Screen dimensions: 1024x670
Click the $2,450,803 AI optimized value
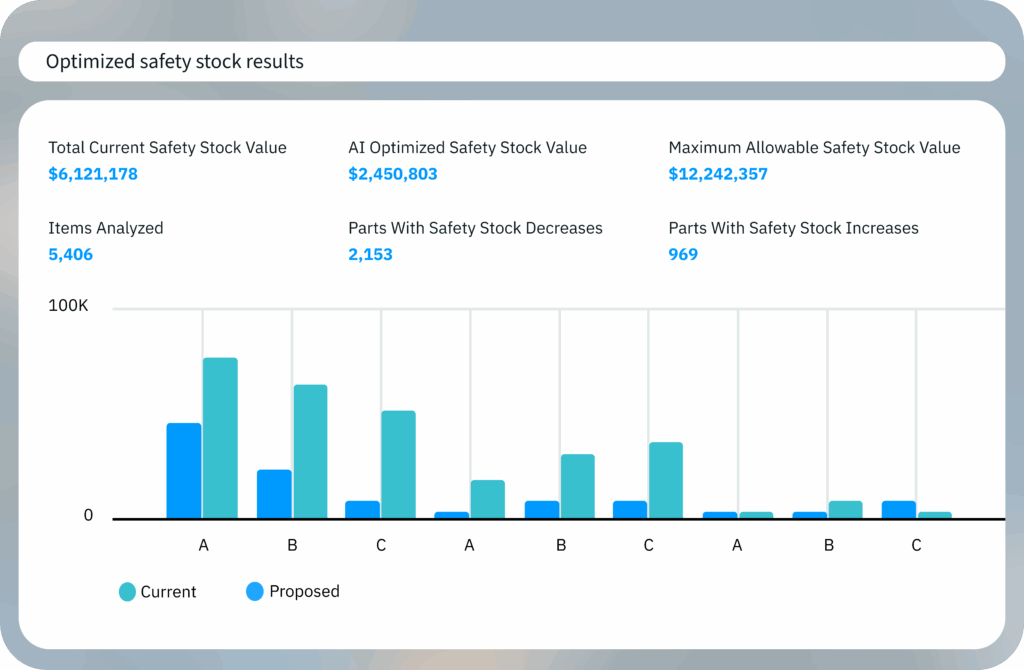(x=392, y=173)
